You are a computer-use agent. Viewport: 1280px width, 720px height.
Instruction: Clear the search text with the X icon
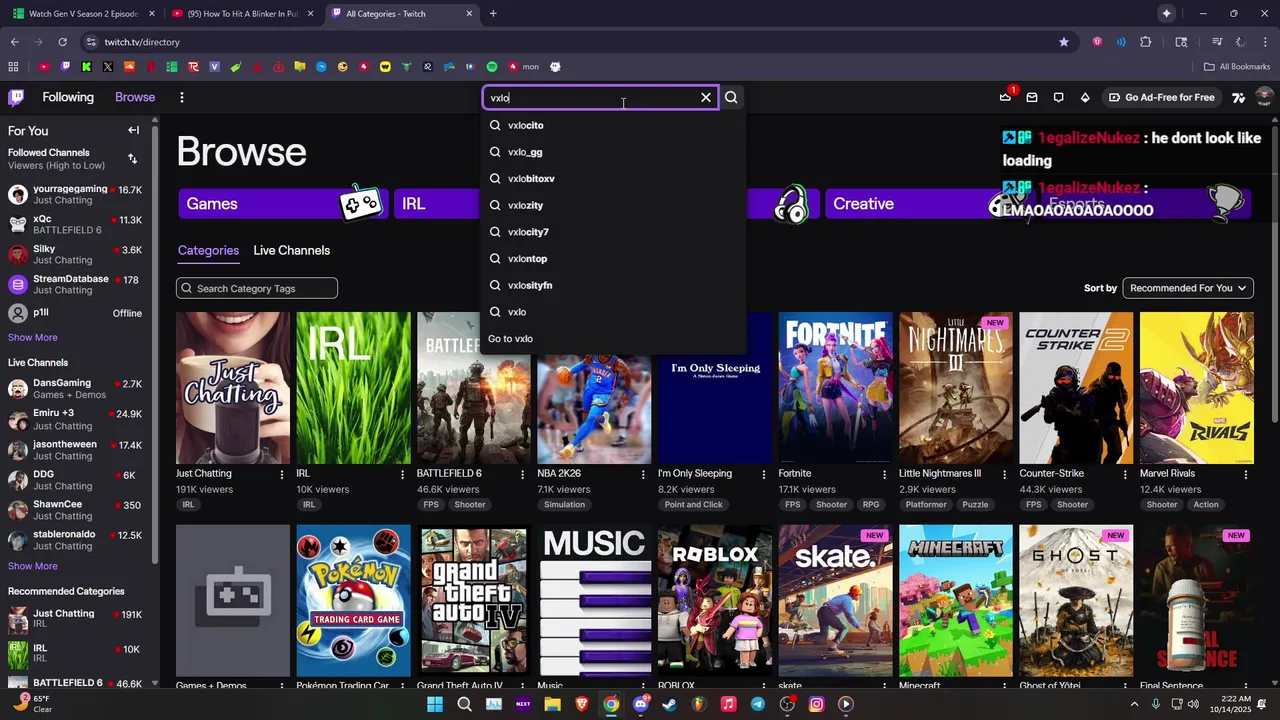[x=706, y=97]
